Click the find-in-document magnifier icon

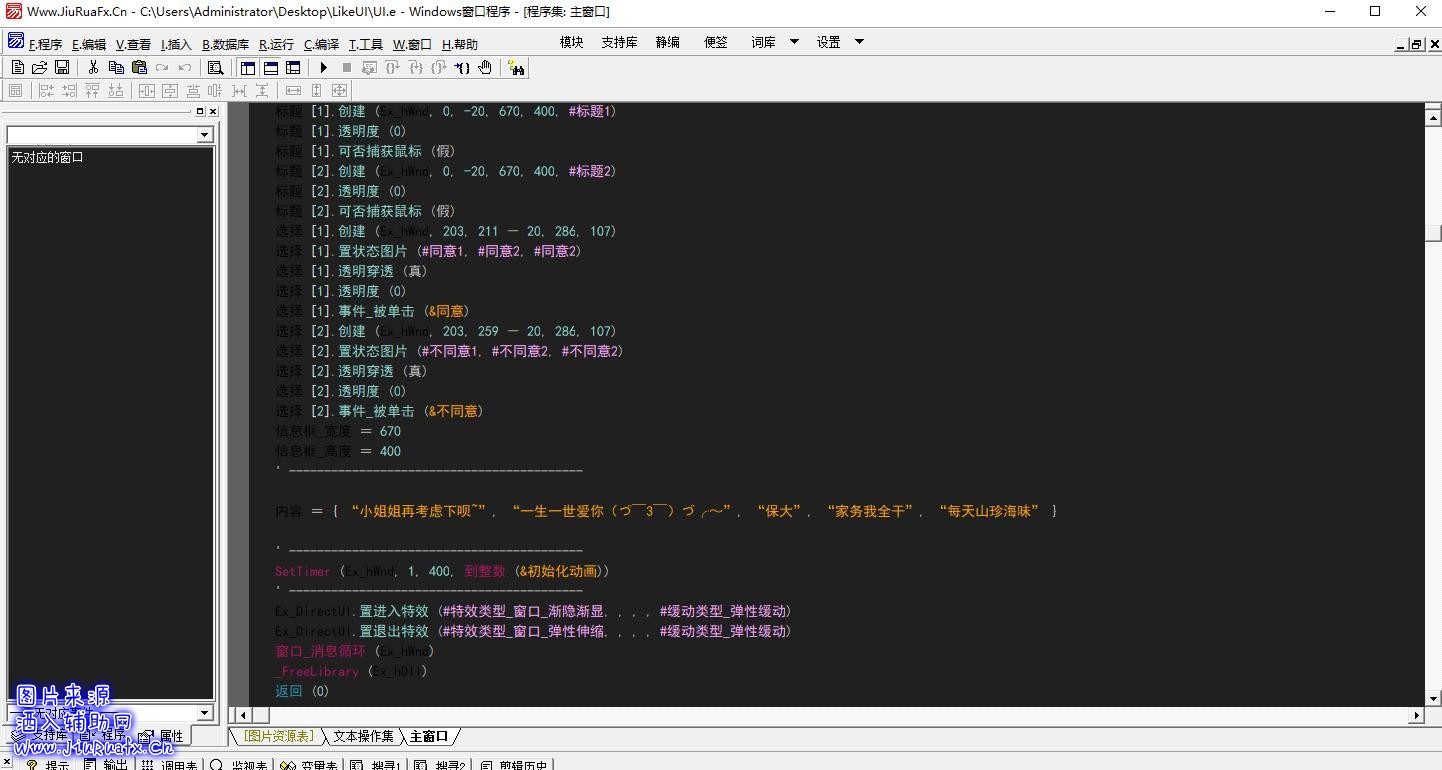215,68
